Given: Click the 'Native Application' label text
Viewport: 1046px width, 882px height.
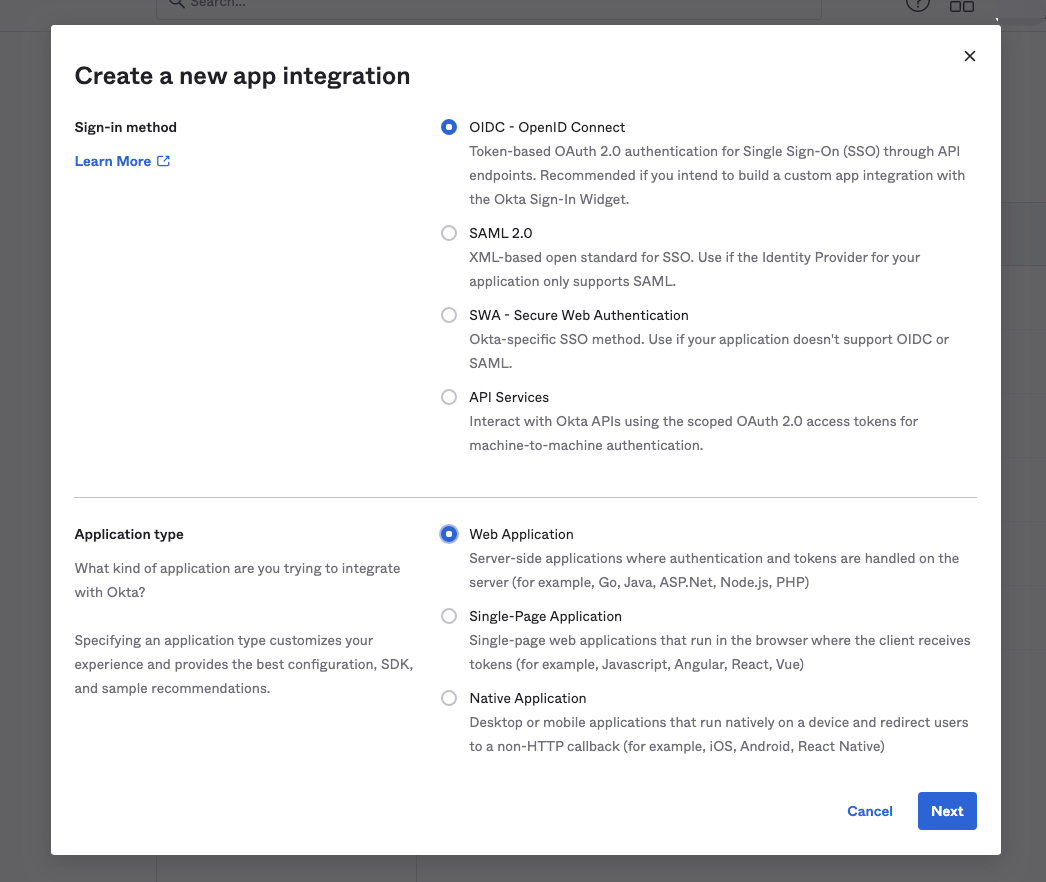Looking at the screenshot, I should point(527,698).
